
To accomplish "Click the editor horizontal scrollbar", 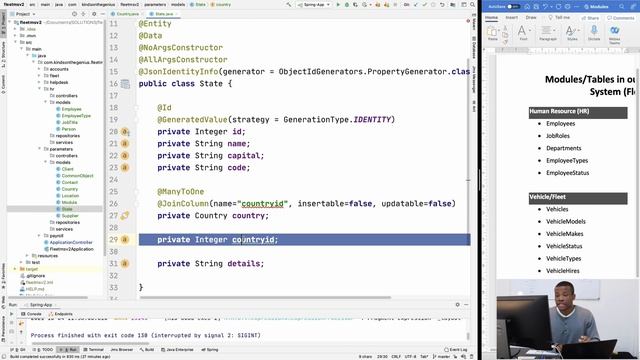I will (265, 298).
